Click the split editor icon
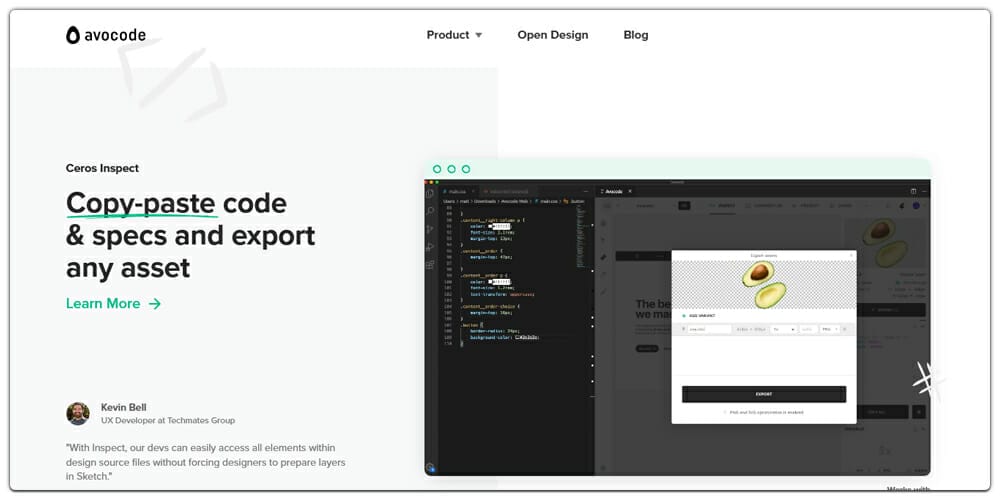Image resolution: width=1000 pixels, height=500 pixels. (x=913, y=191)
